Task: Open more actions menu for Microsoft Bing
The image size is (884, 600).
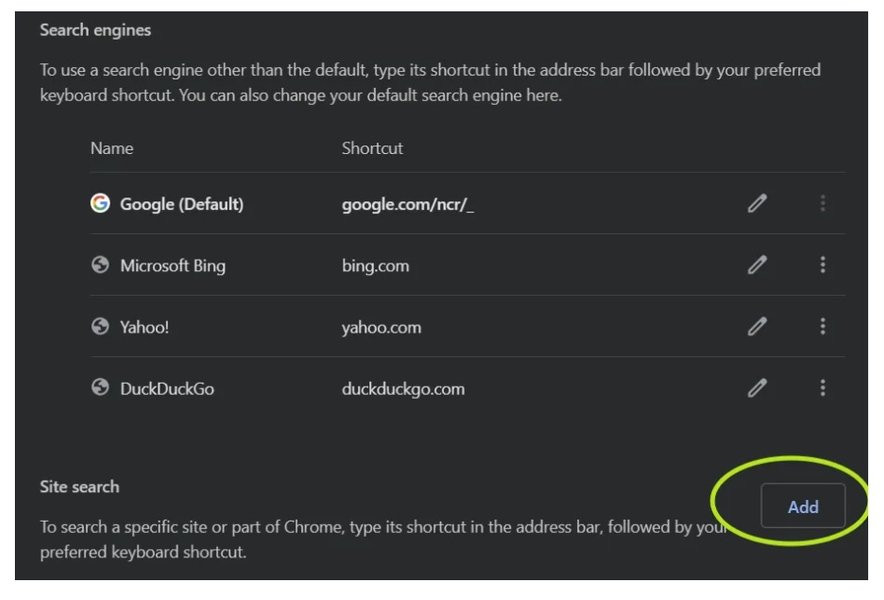Action: pos(822,265)
